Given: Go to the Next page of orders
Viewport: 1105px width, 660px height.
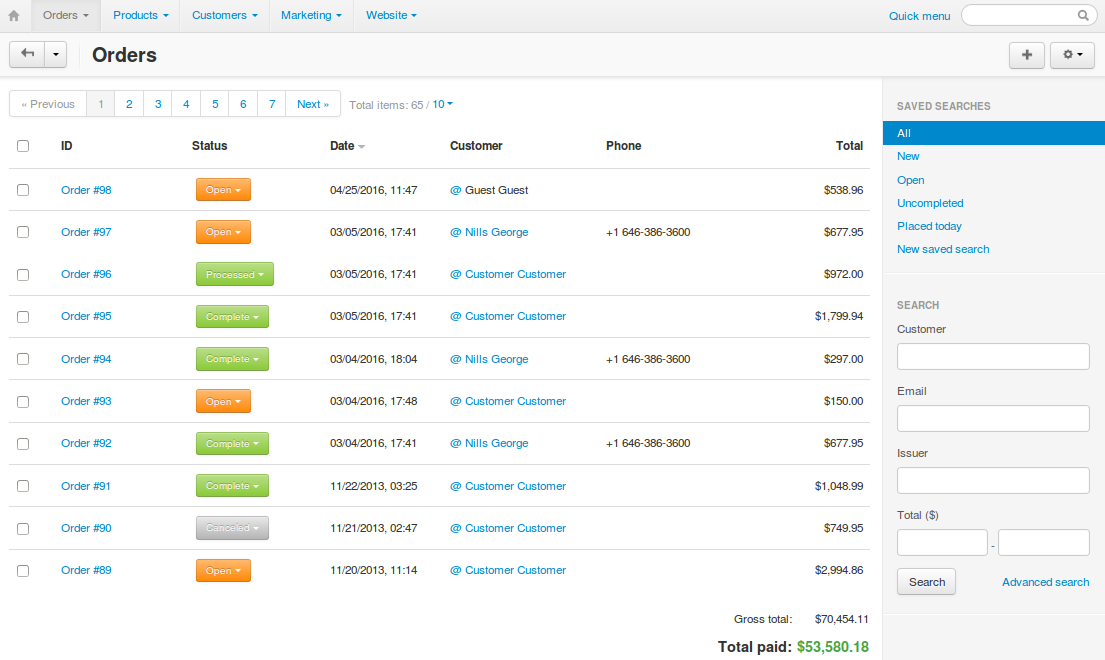Looking at the screenshot, I should point(313,104).
